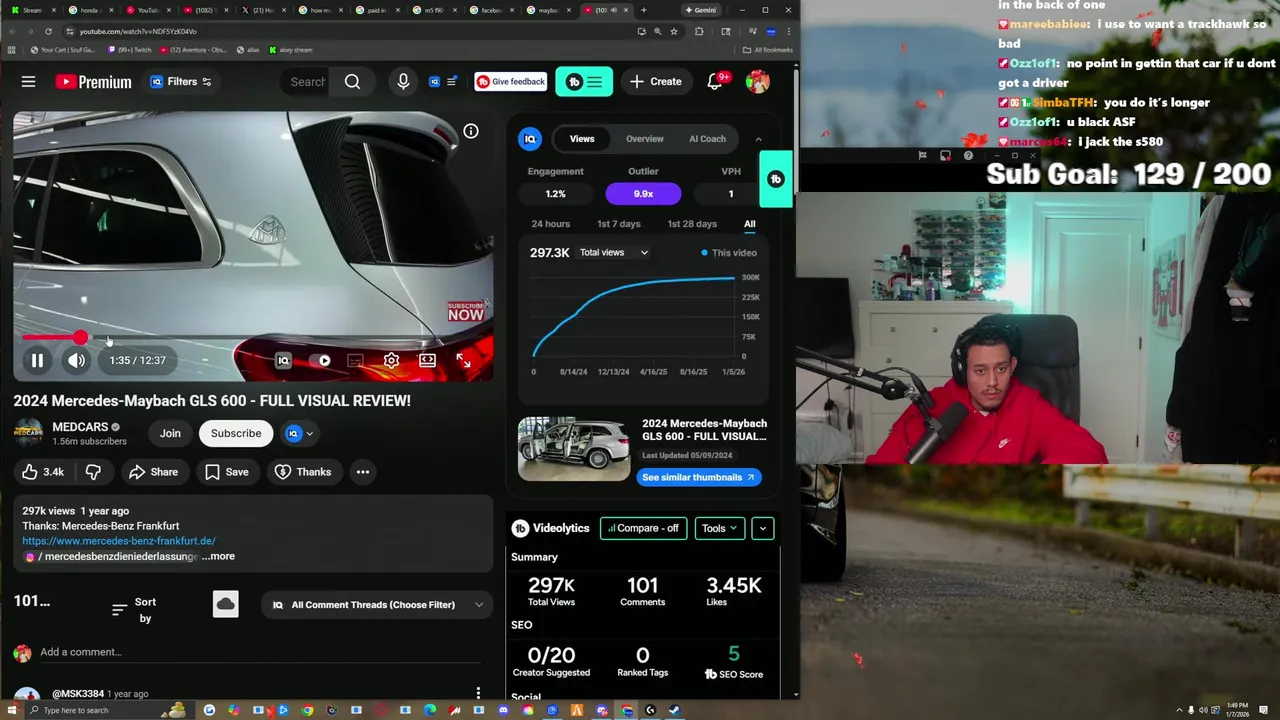
Task: Open the YouTube hamburger guide menu
Action: coord(28,82)
